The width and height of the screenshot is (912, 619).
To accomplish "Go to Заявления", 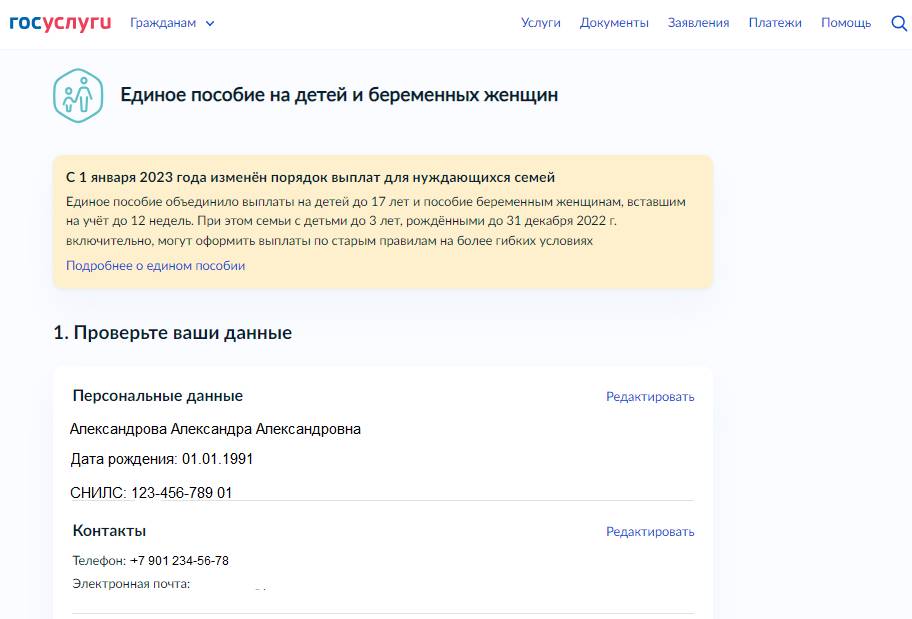I will pos(698,21).
